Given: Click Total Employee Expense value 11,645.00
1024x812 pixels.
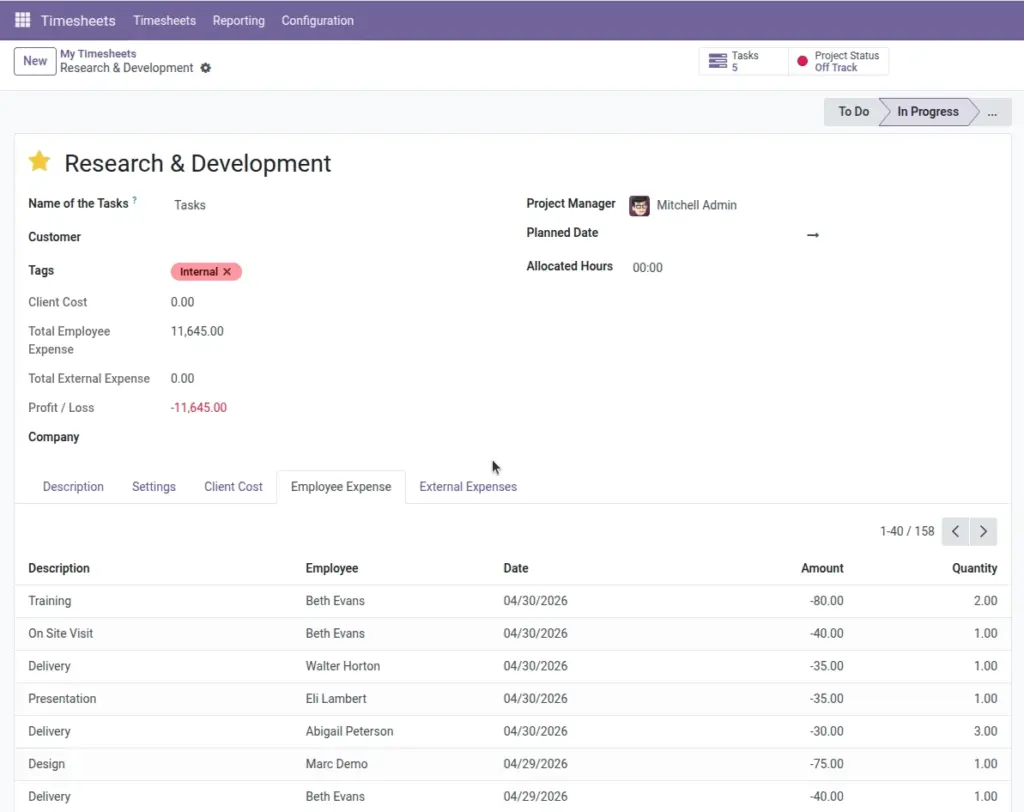Looking at the screenshot, I should click(x=197, y=331).
